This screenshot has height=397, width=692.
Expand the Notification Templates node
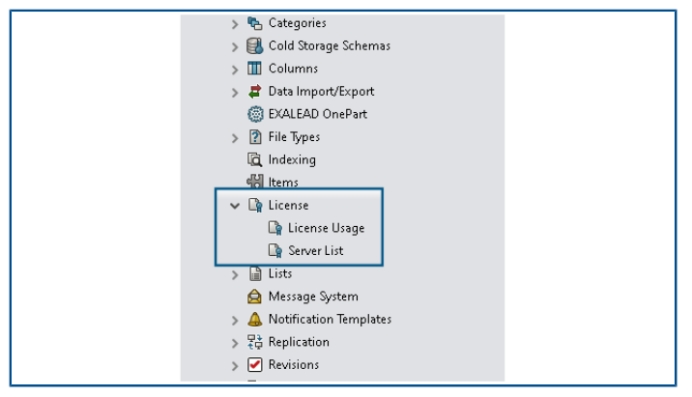coord(235,321)
